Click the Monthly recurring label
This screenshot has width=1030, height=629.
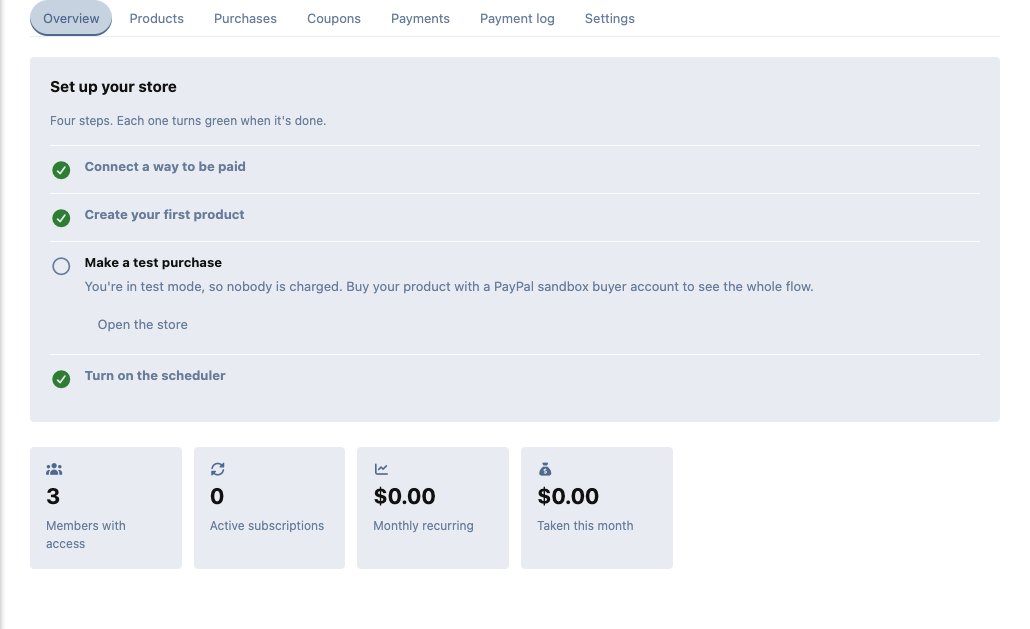click(x=423, y=525)
